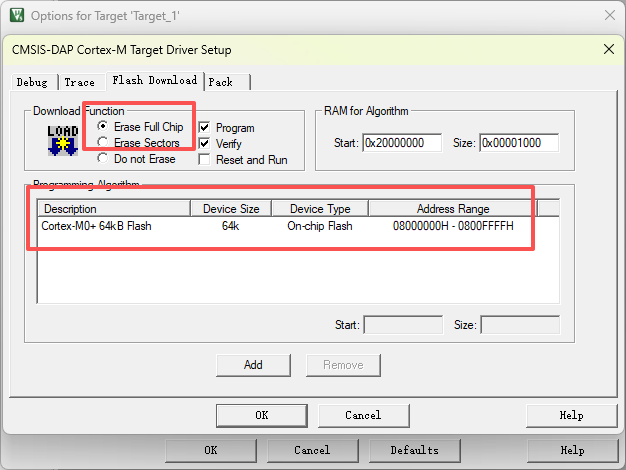Switch to the Debug tab

pyautogui.click(x=31, y=82)
